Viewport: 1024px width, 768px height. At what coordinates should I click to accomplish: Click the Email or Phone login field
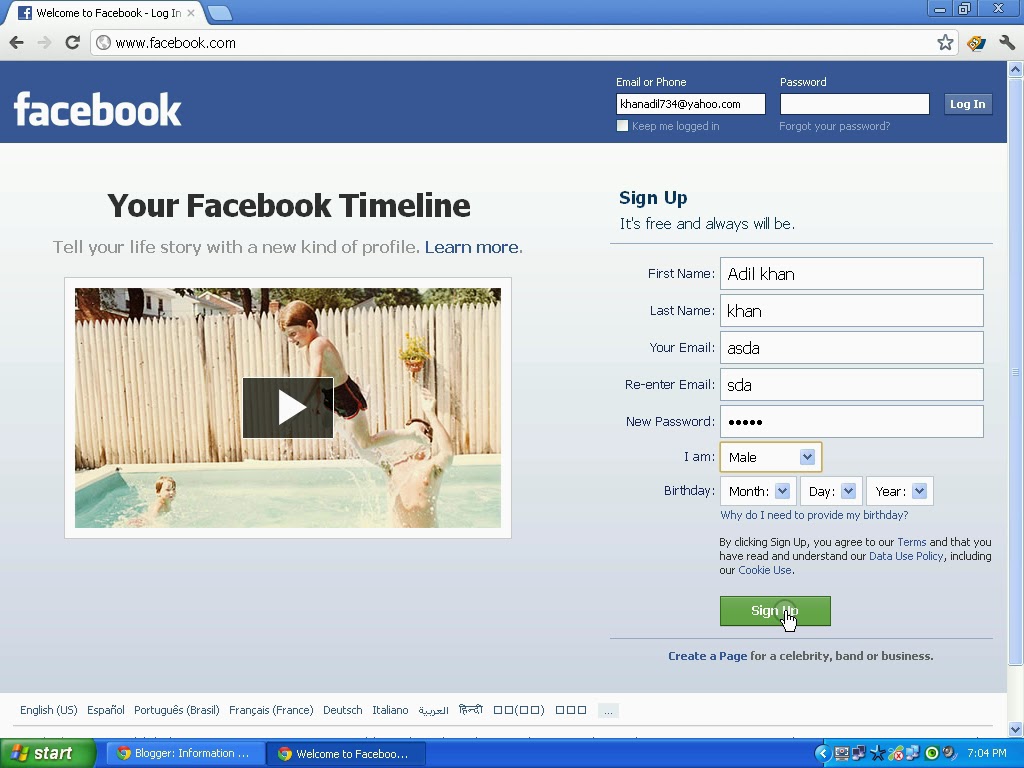click(x=690, y=104)
